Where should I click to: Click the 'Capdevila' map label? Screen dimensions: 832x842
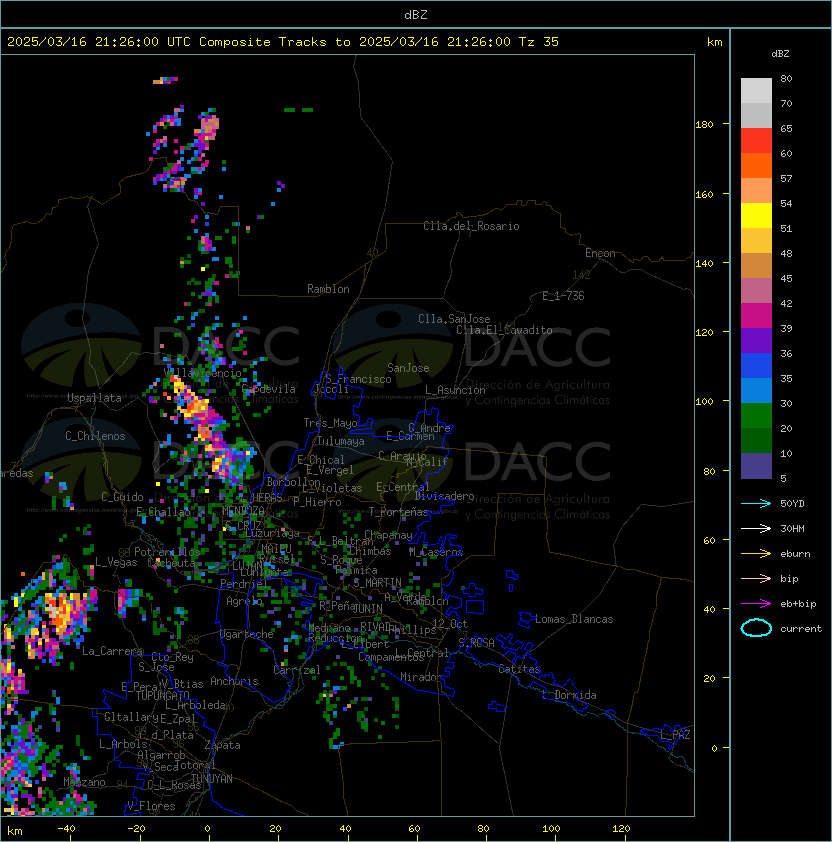pos(269,389)
